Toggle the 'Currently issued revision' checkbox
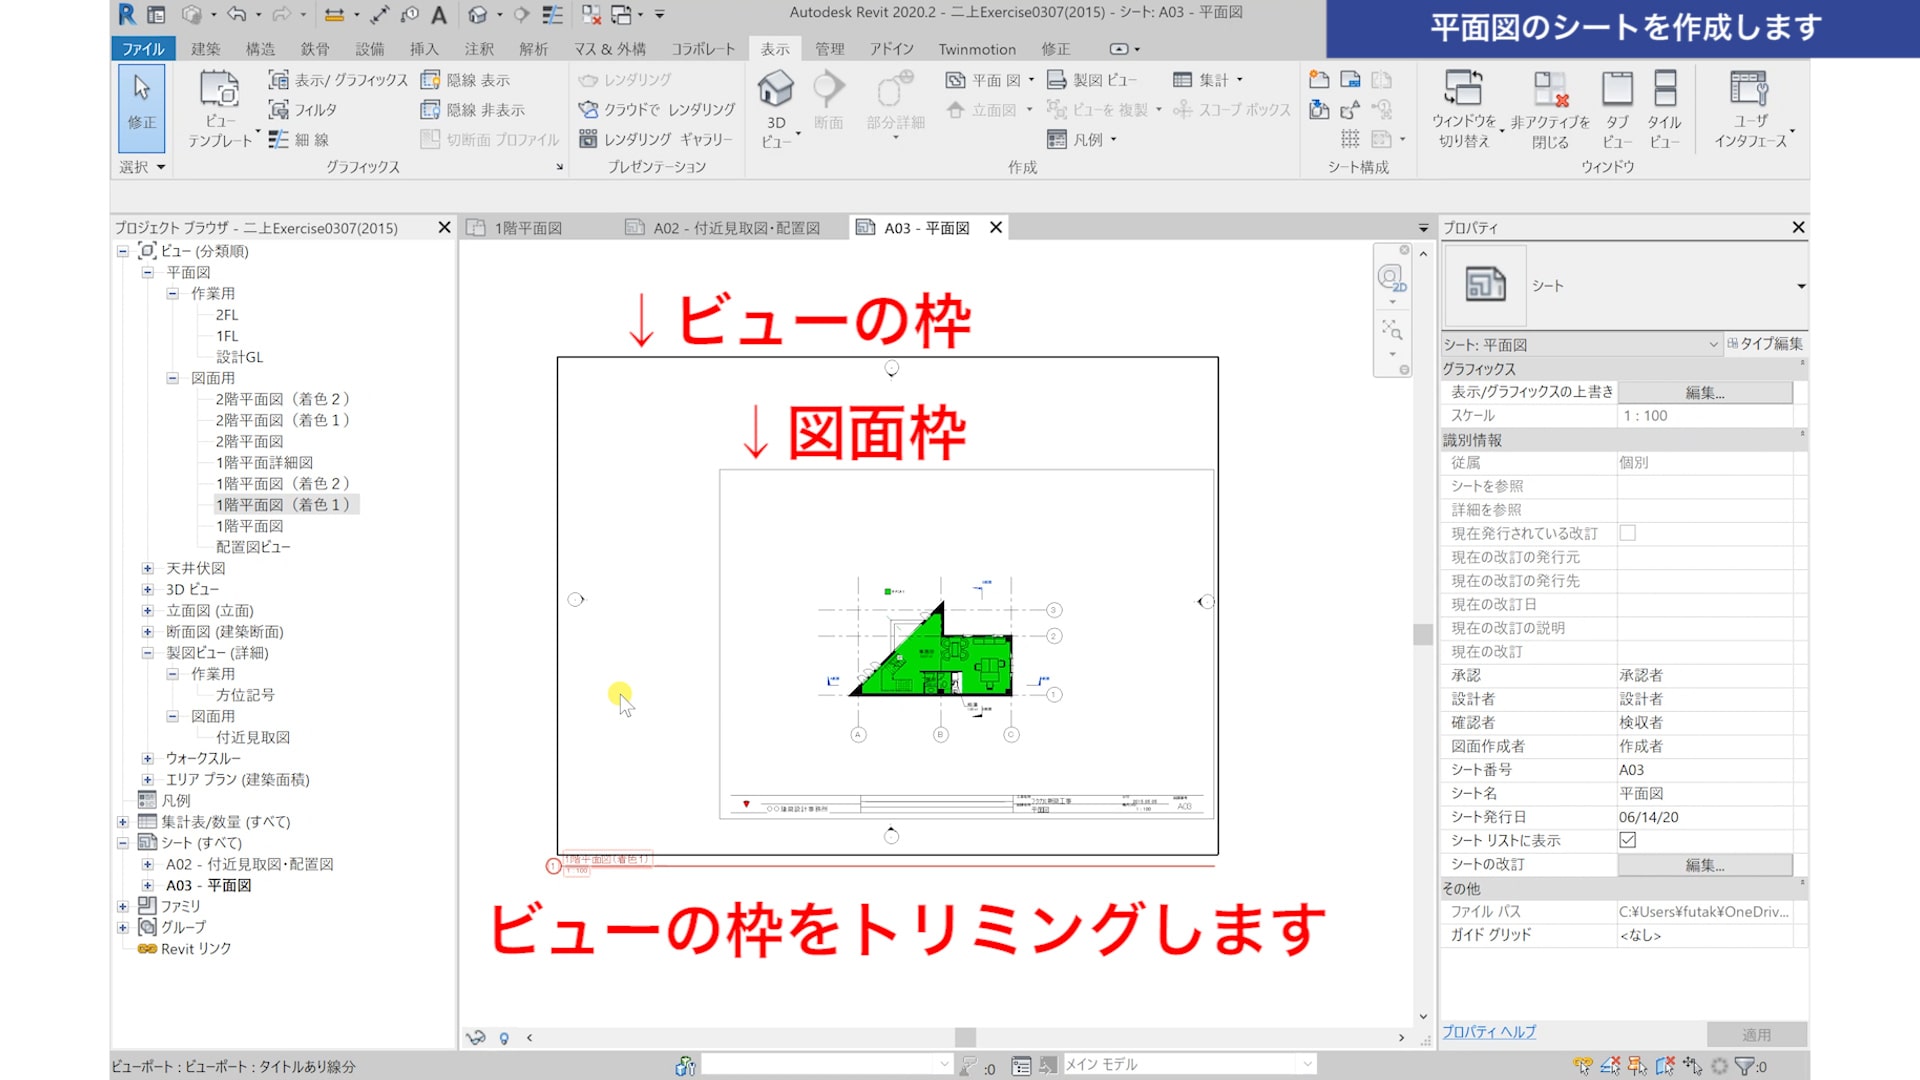The height and width of the screenshot is (1080, 1920). pos(1627,534)
